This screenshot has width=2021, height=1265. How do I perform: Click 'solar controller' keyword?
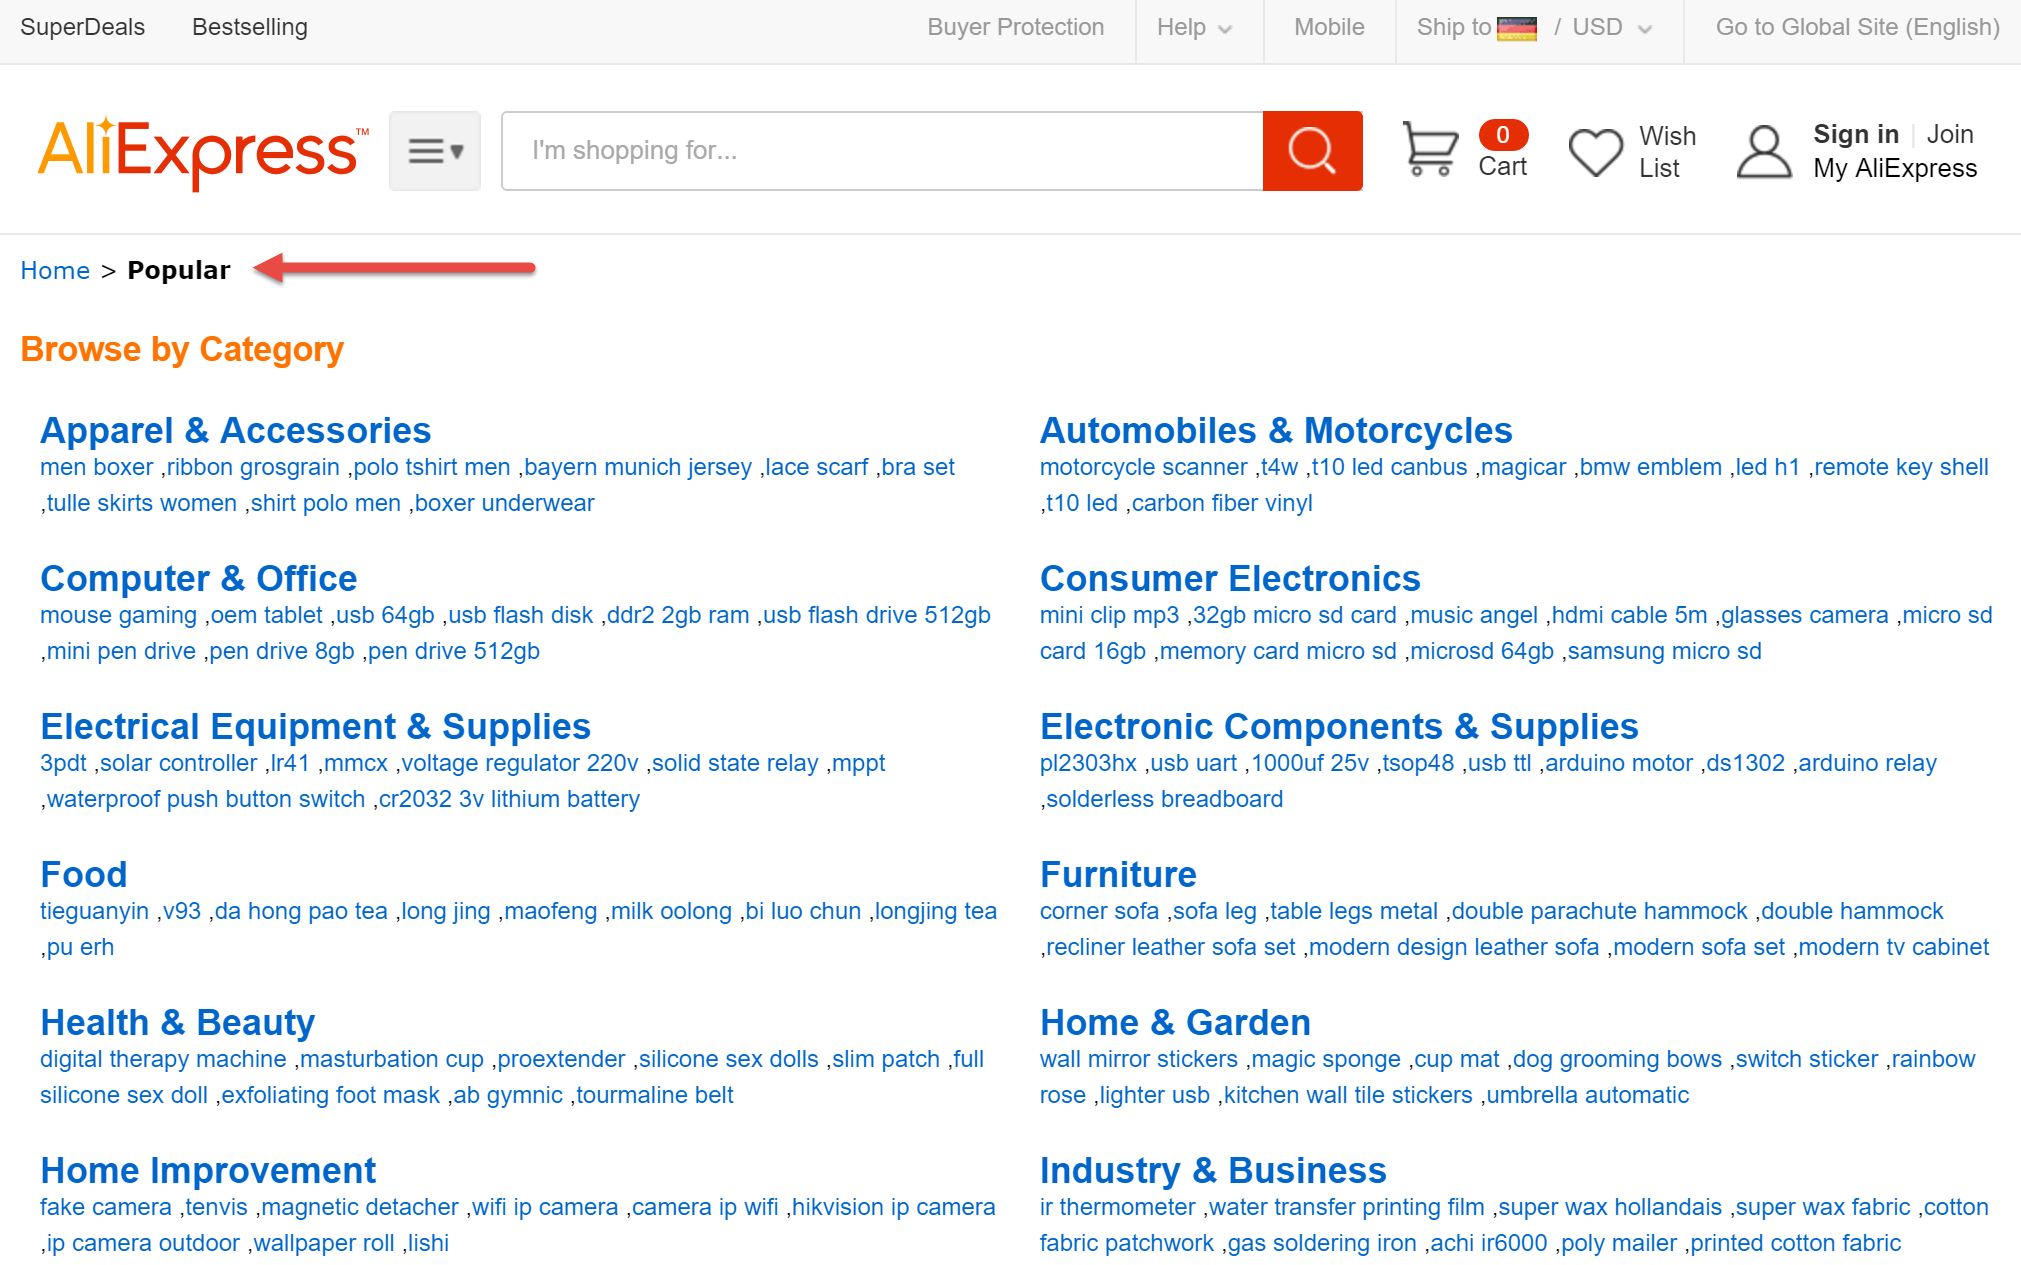[x=179, y=763]
